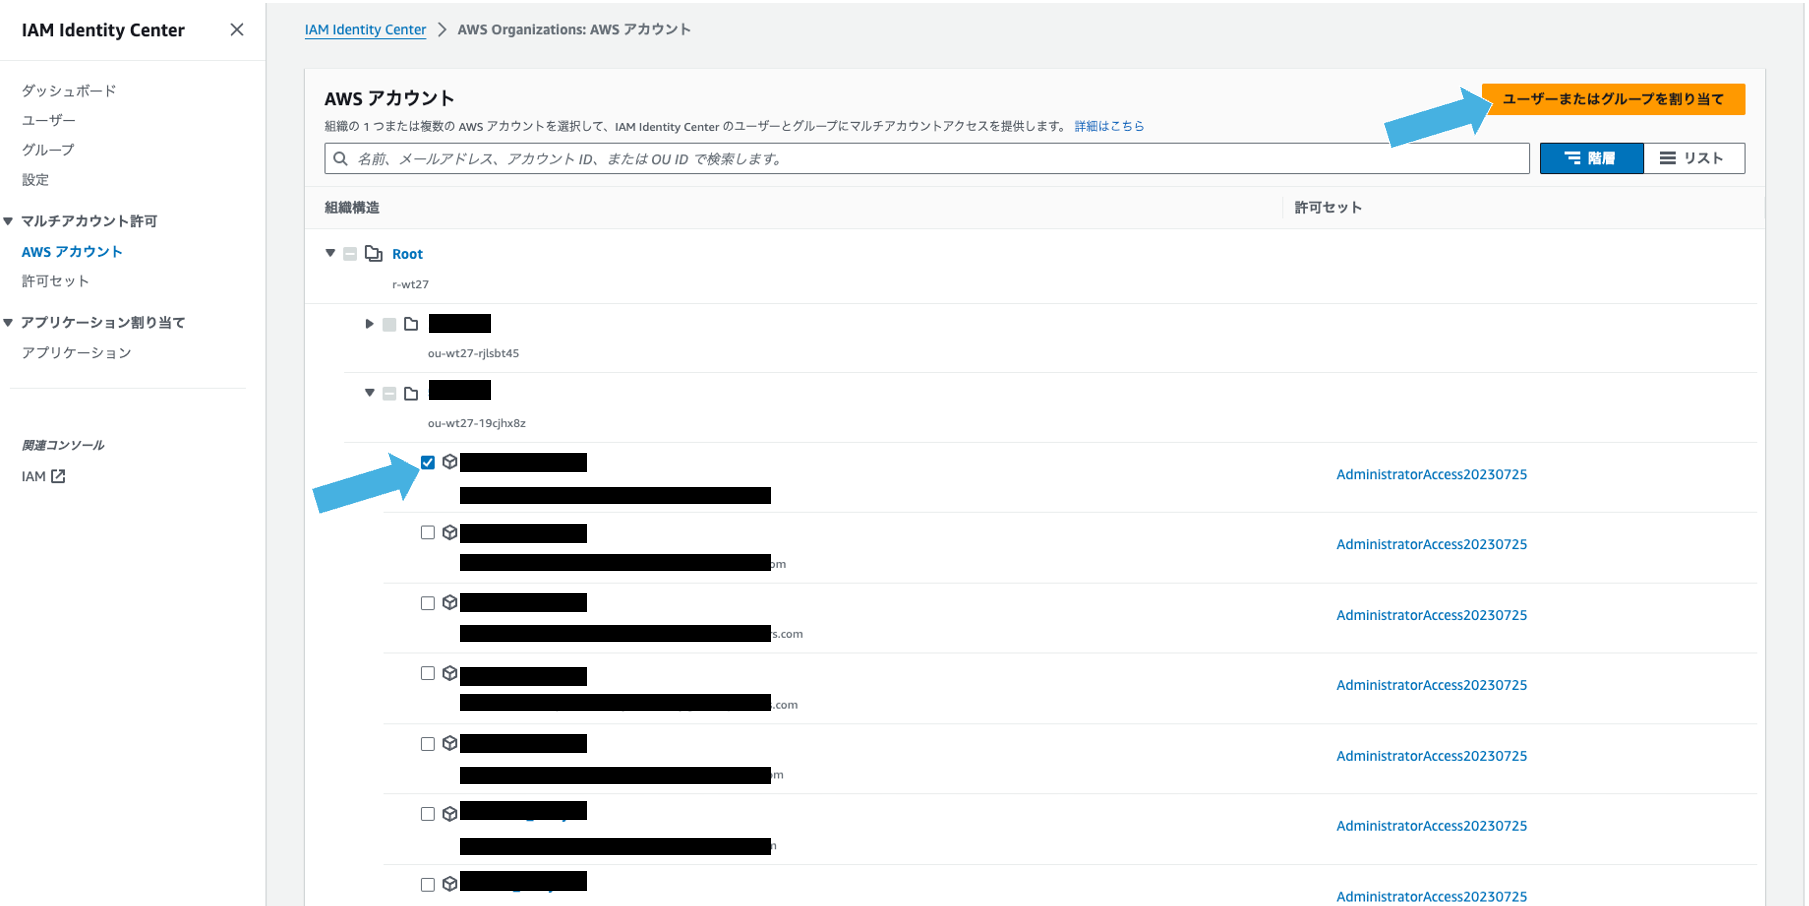The height and width of the screenshot is (906, 1809).
Task: Open 許可セット in the sidebar
Action: click(55, 281)
